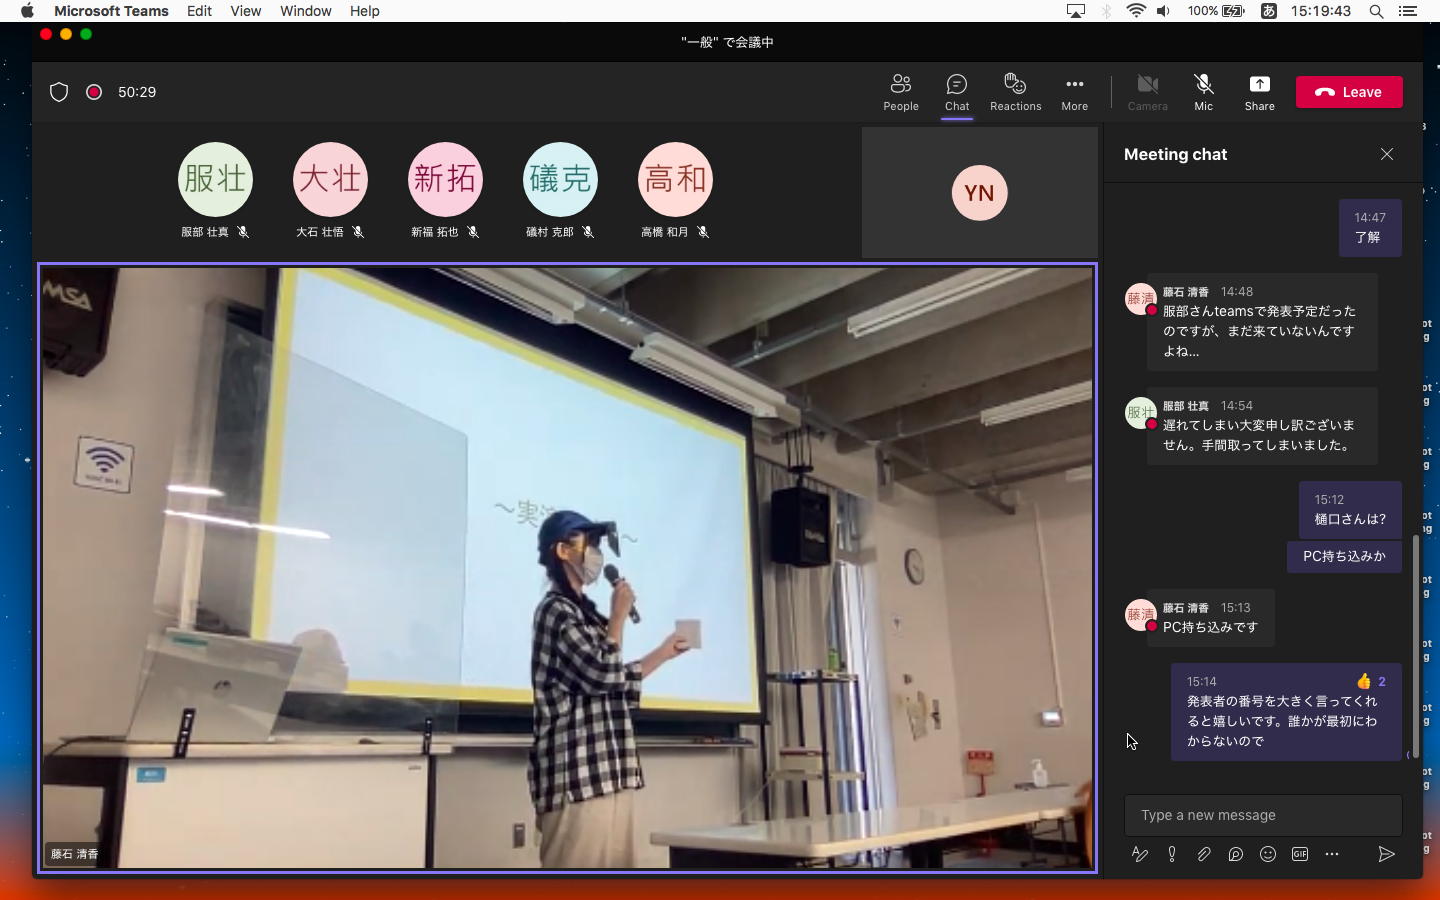Open the View menu in menu bar
This screenshot has height=900, width=1440.
(x=245, y=11)
